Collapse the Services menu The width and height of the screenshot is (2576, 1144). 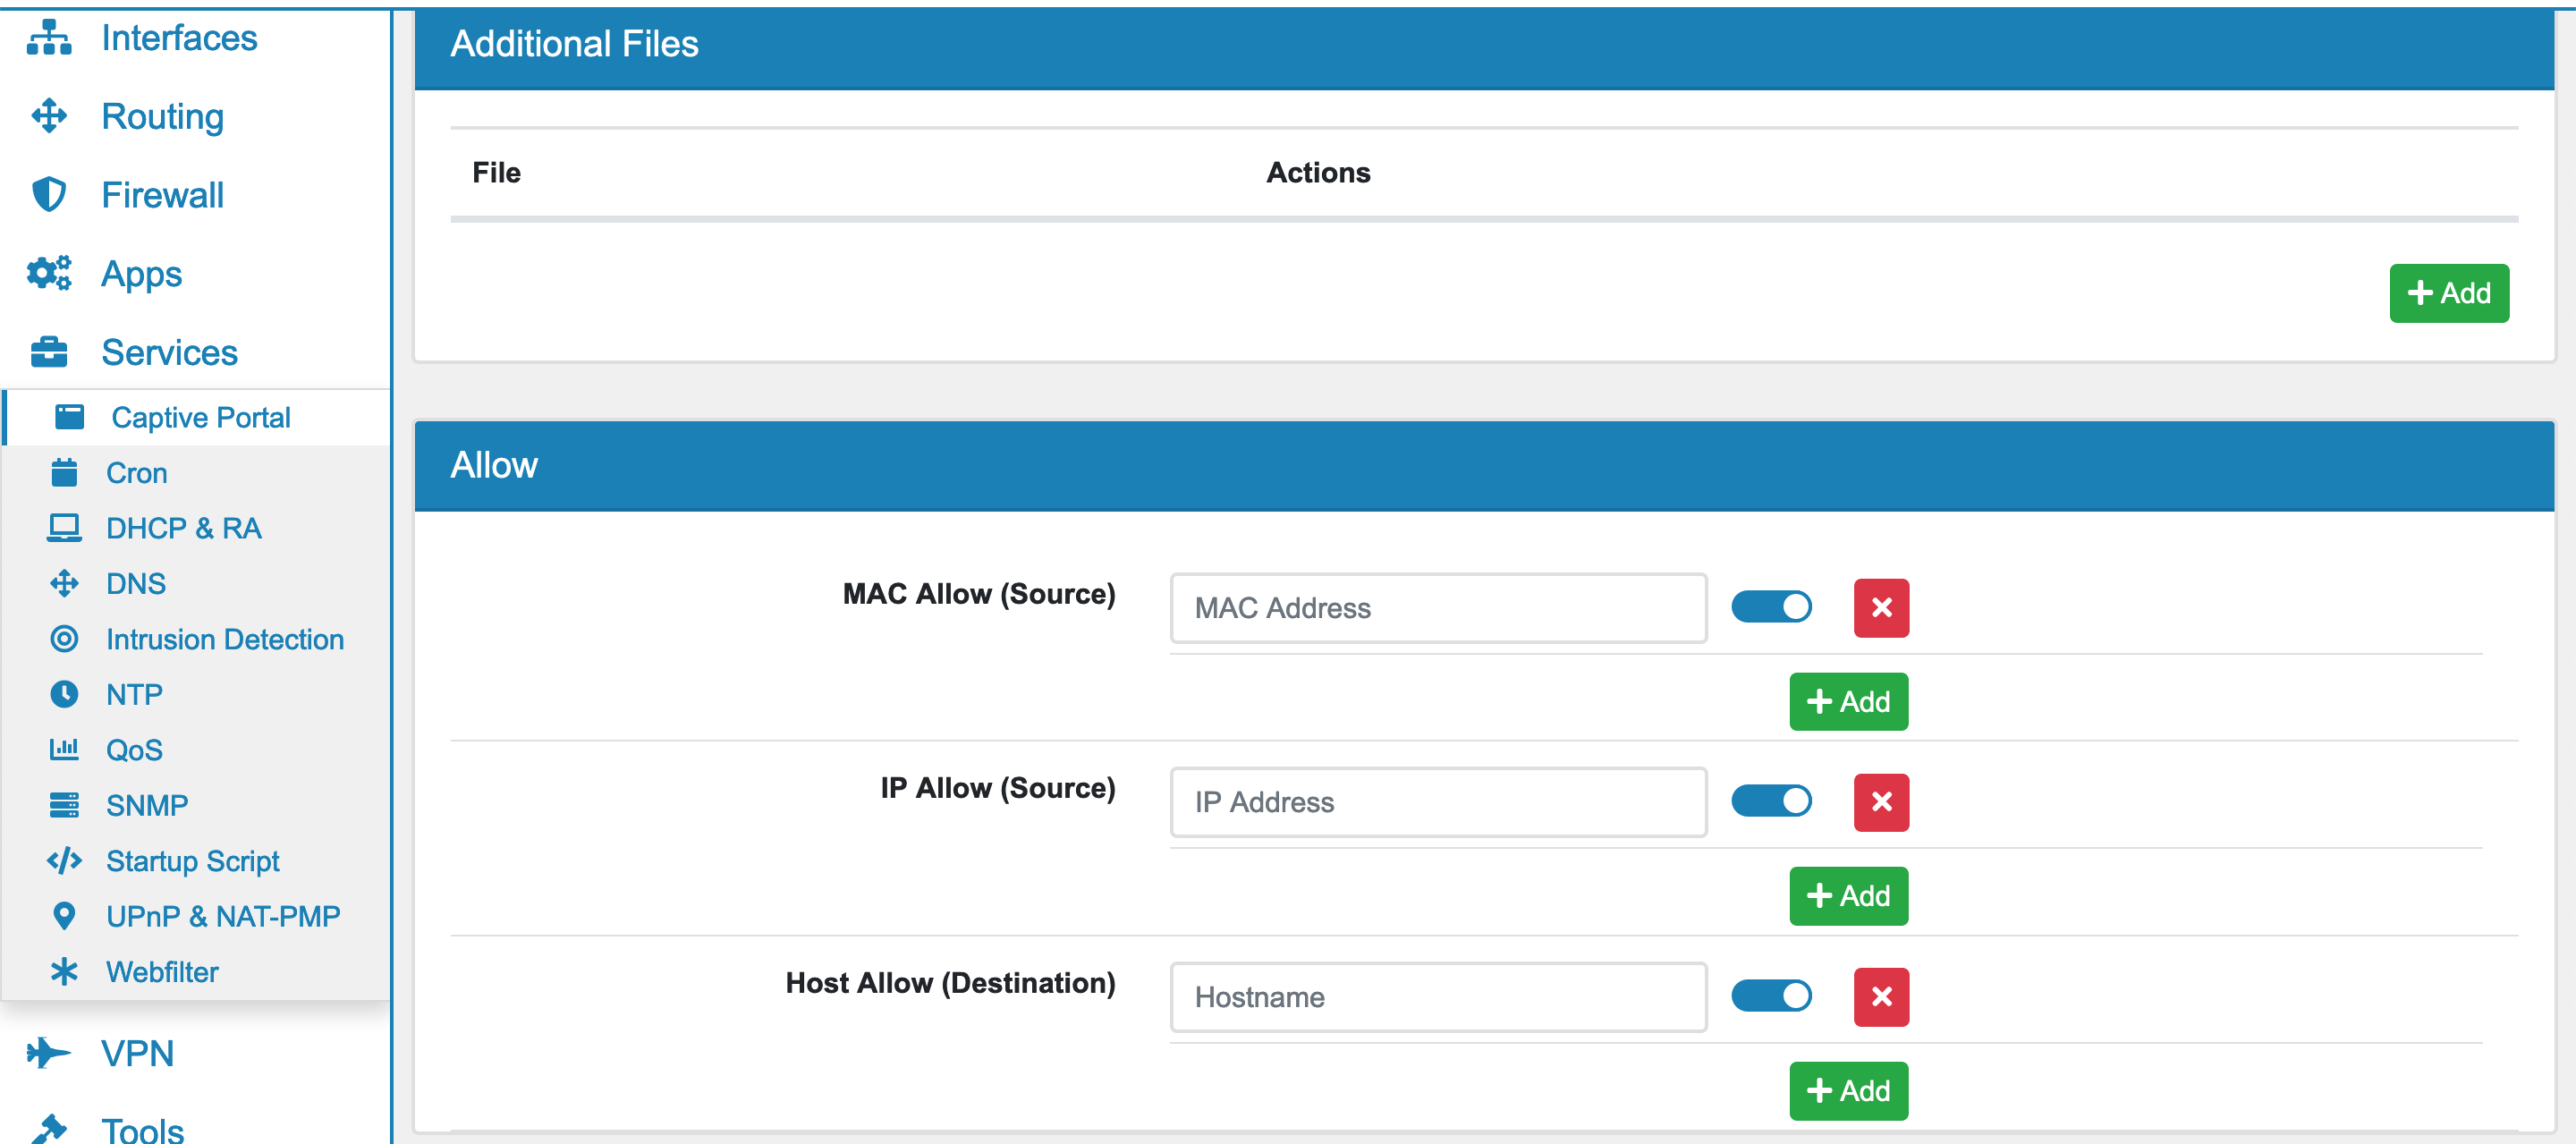point(169,352)
